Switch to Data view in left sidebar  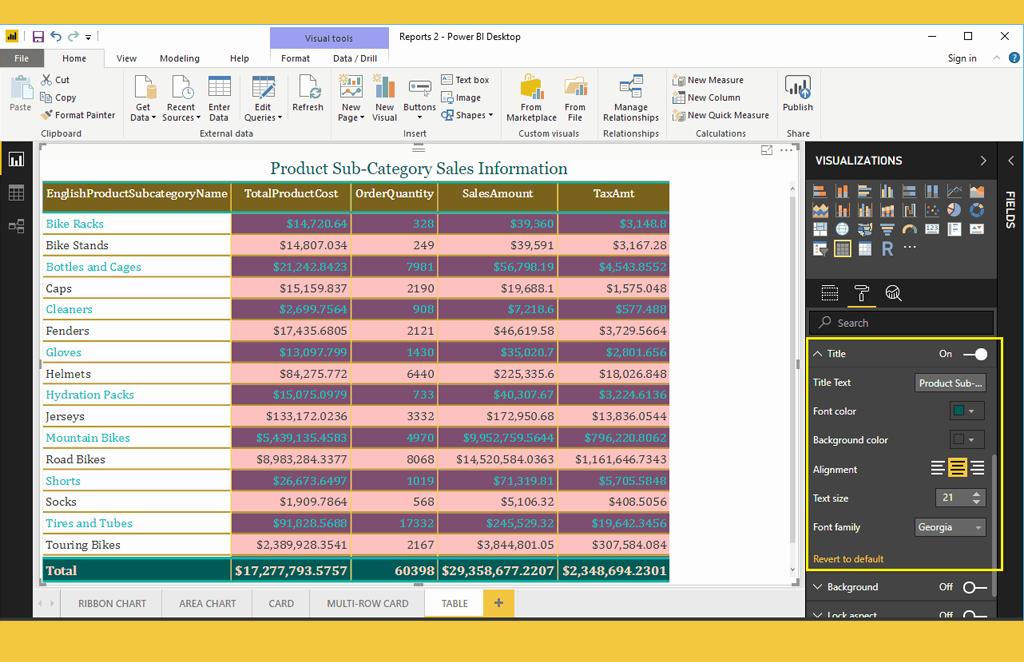pos(16,193)
